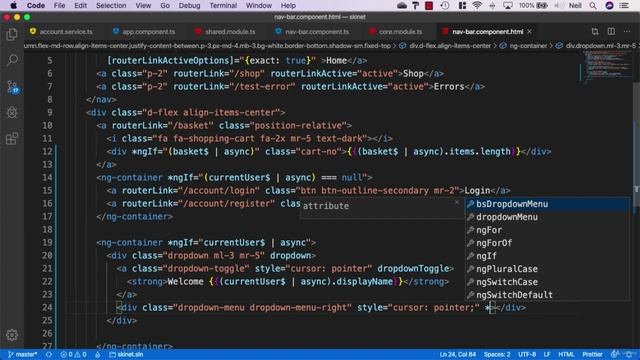Viewport: 640px width, 360px height.
Task: Click the flame icon in status bar
Action: pyautogui.click(x=98, y=354)
